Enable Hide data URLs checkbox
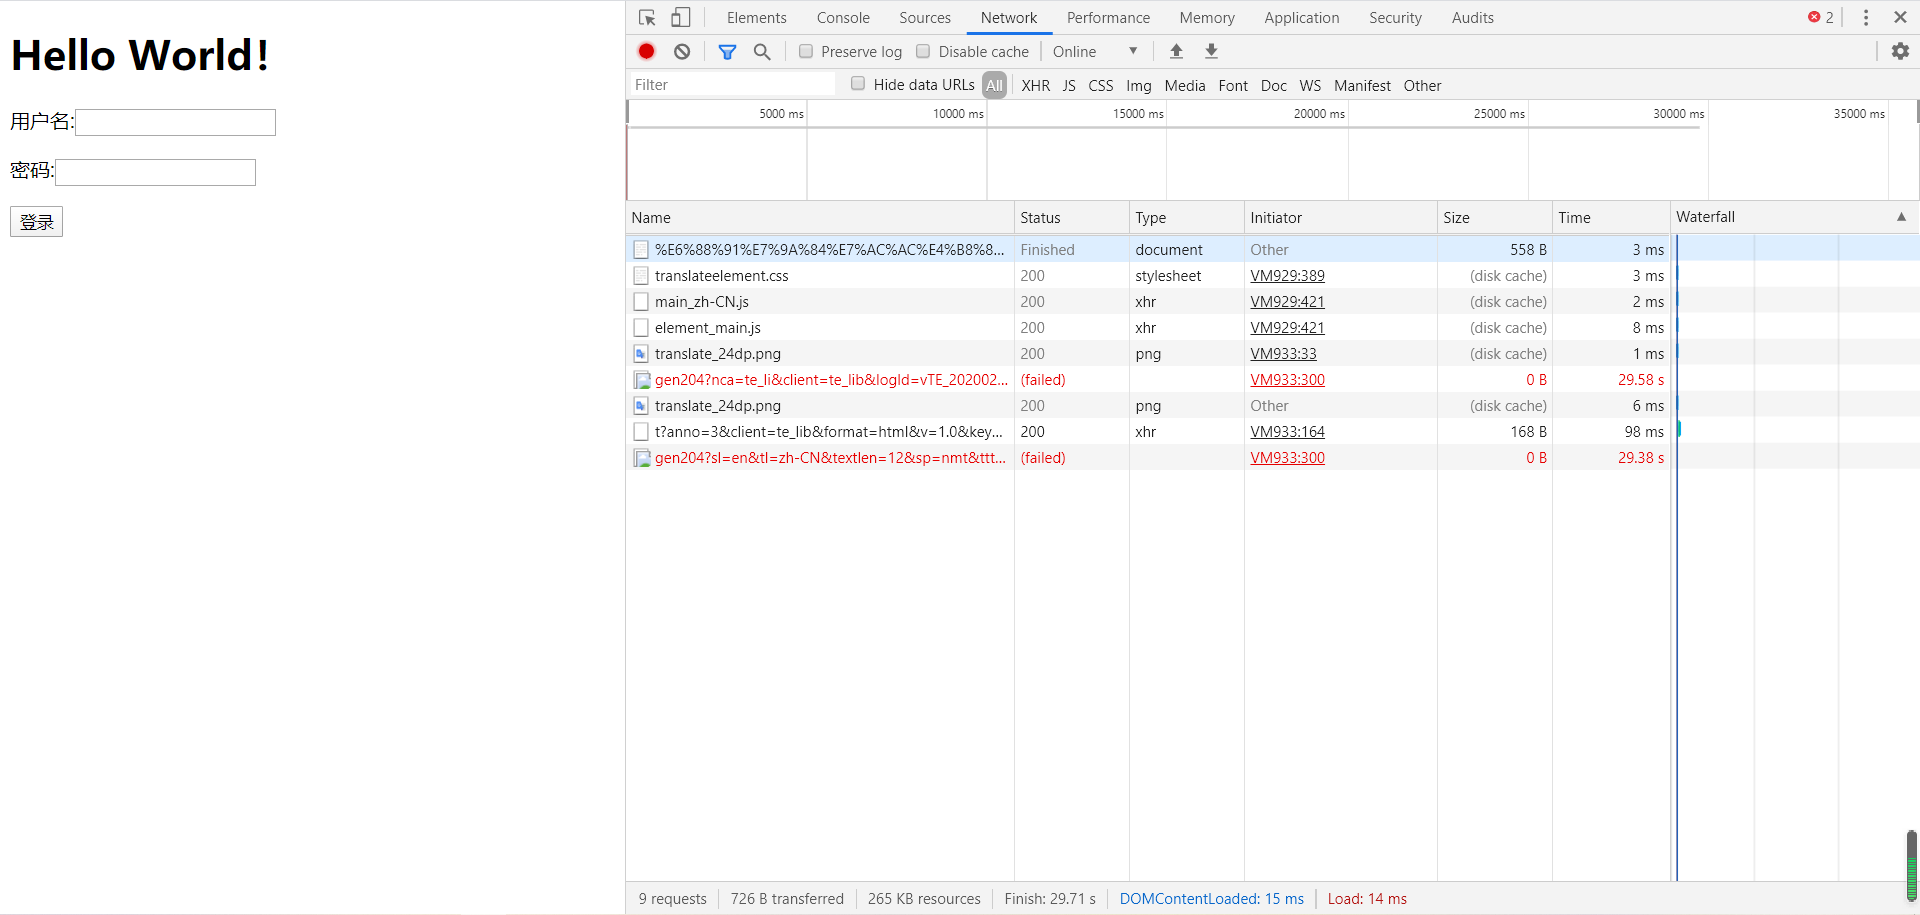 click(858, 84)
